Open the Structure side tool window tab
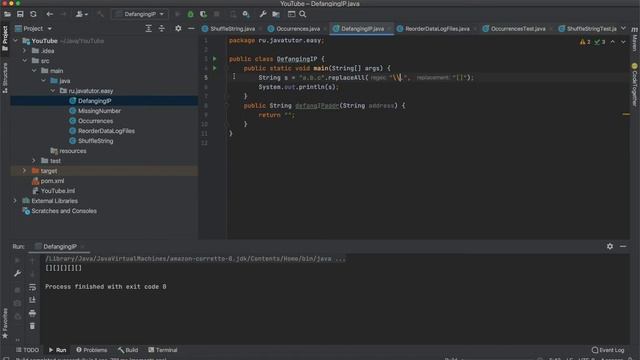Viewport: 640px width, 360px height. (5, 78)
